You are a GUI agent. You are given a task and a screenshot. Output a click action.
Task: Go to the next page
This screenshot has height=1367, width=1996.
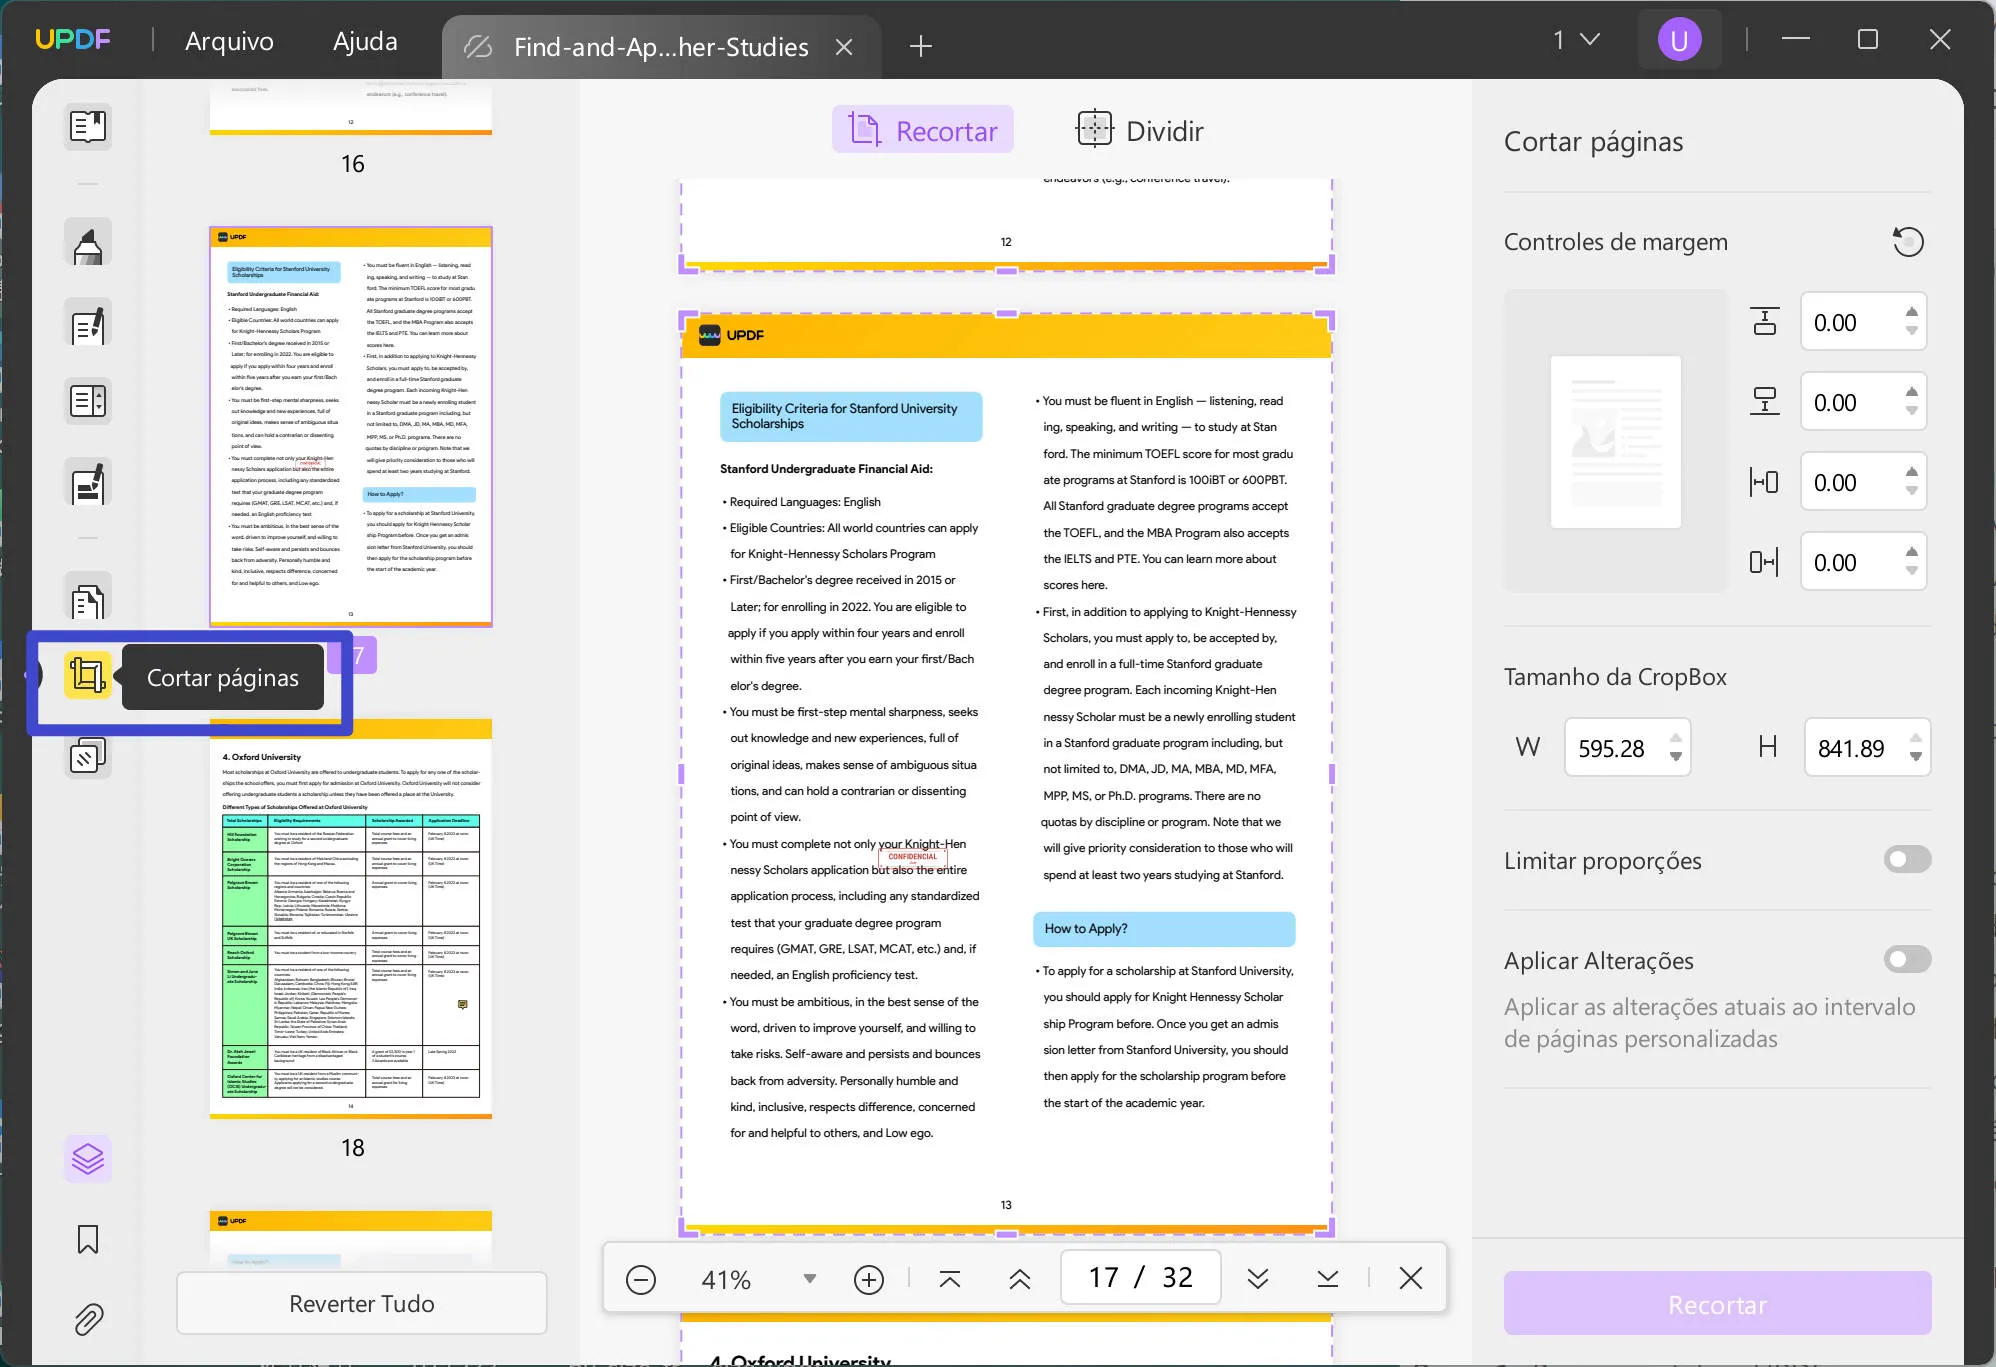(x=1258, y=1279)
